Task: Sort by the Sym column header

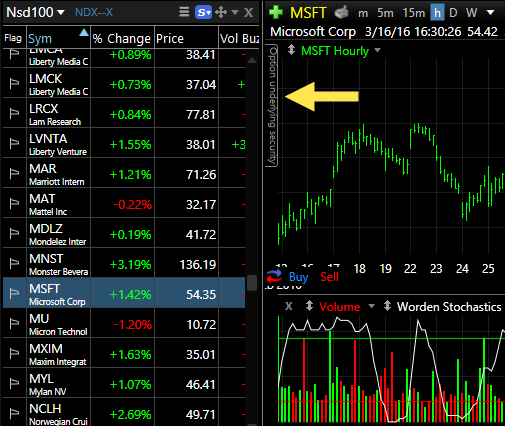Action: tap(58, 38)
